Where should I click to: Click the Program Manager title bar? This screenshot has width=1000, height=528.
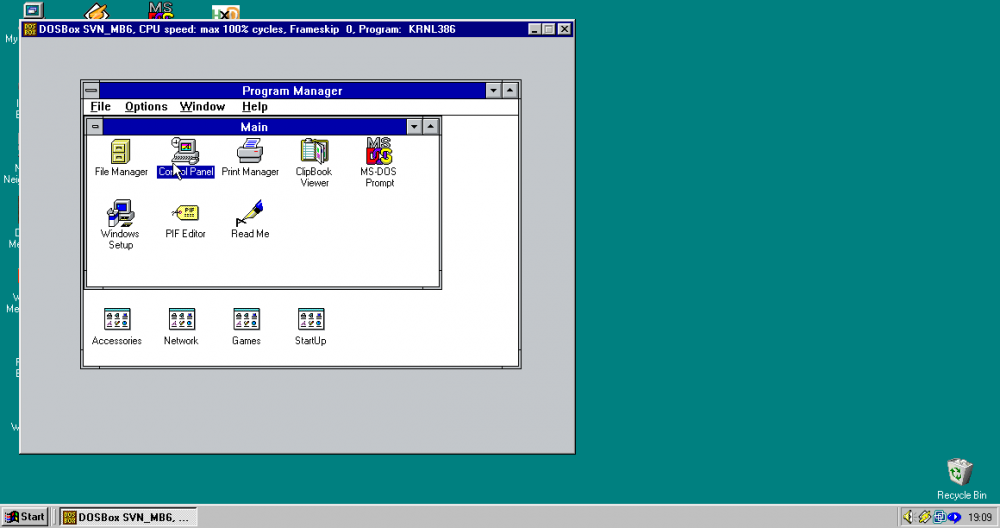(292, 91)
